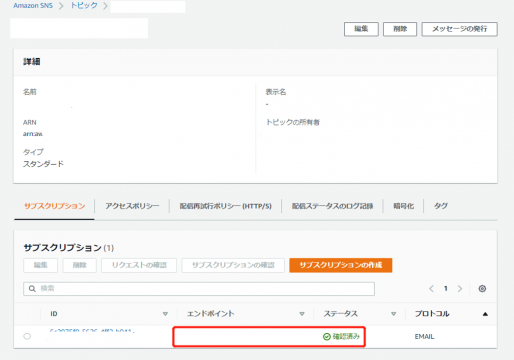Toggle プロトコル column sort arrow

point(485,314)
